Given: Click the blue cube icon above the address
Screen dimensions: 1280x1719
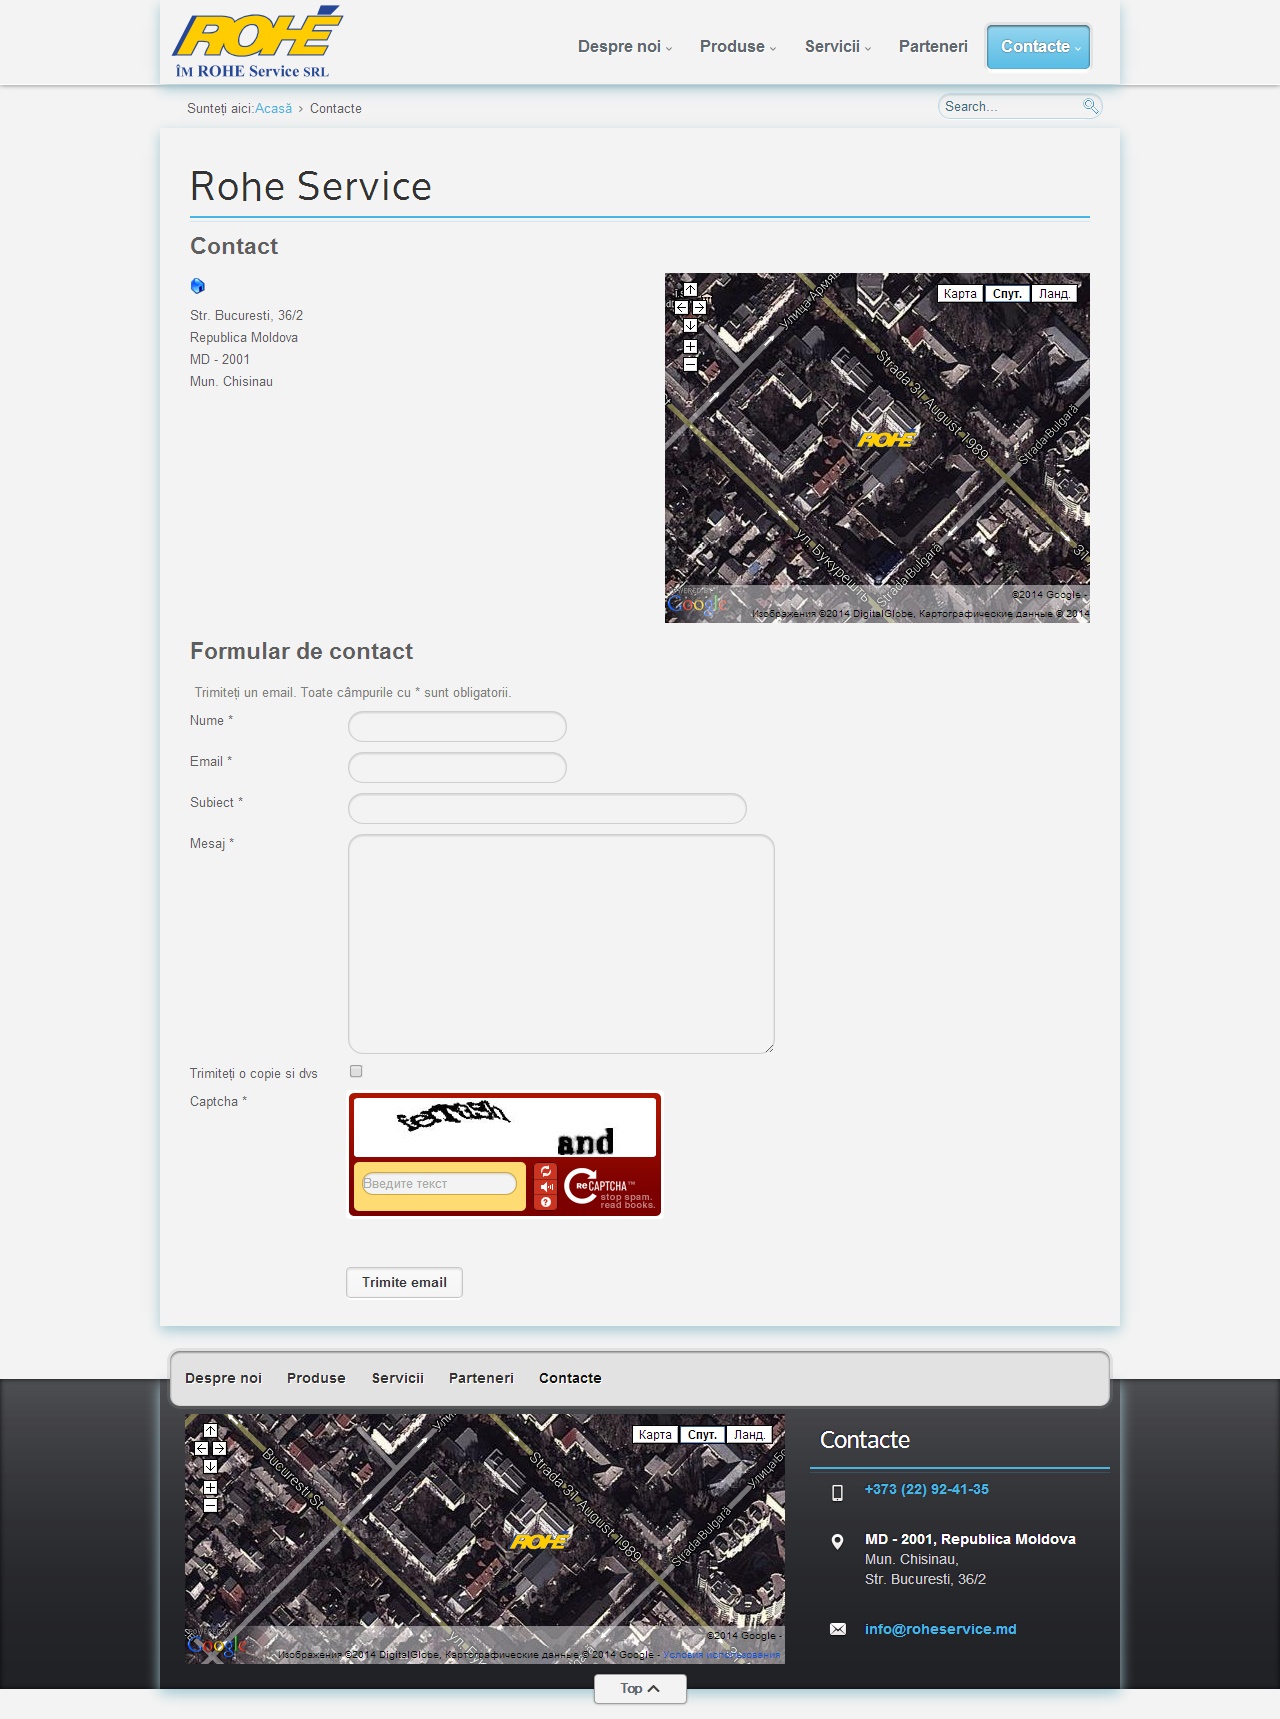Looking at the screenshot, I should click(x=197, y=286).
